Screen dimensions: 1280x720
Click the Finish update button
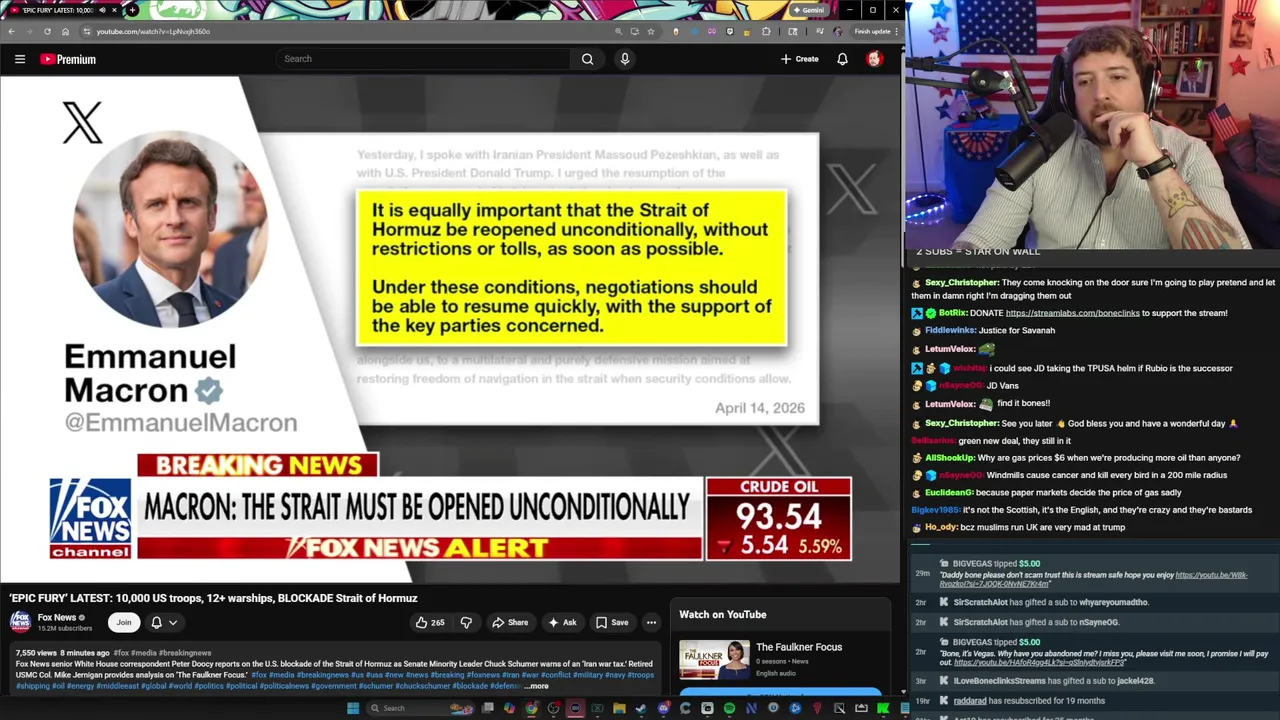tap(872, 31)
